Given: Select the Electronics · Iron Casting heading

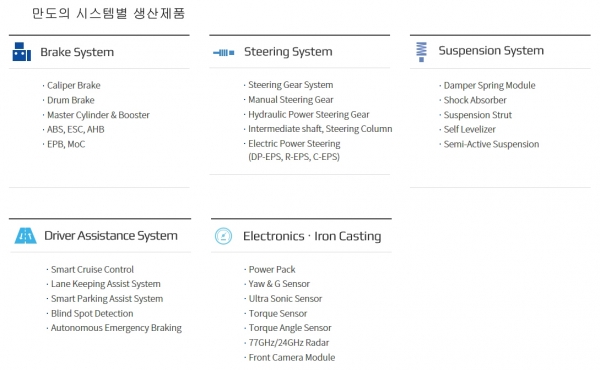Looking at the screenshot, I should point(312,236).
